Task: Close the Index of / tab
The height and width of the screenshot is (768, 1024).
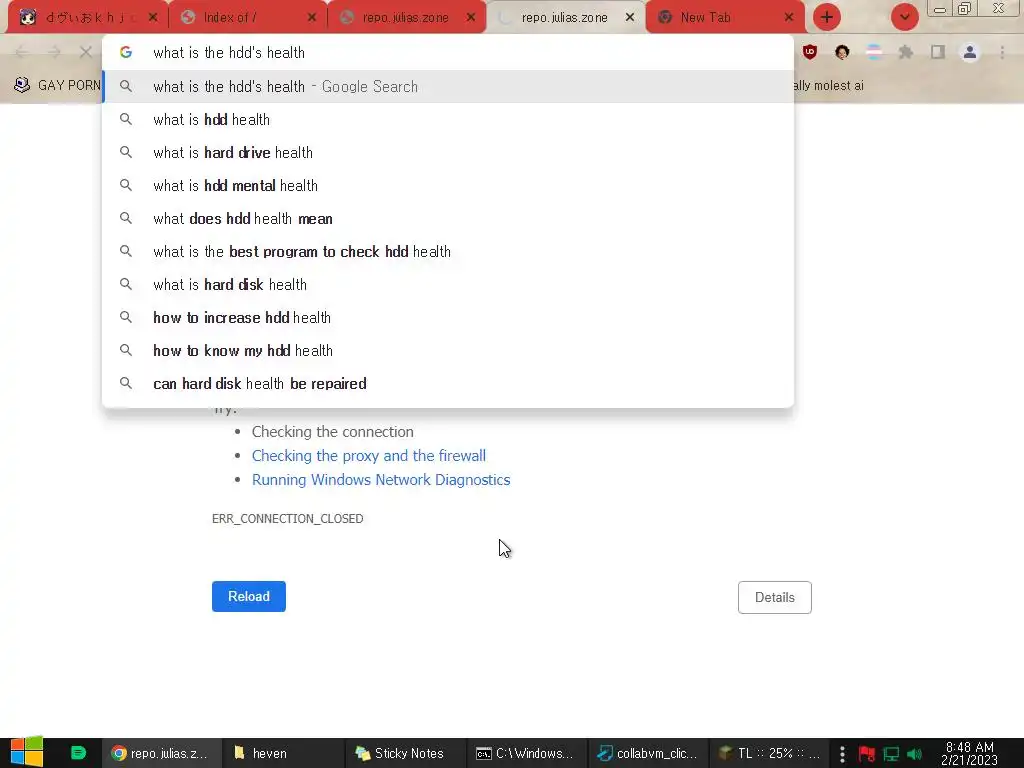Action: coord(312,18)
